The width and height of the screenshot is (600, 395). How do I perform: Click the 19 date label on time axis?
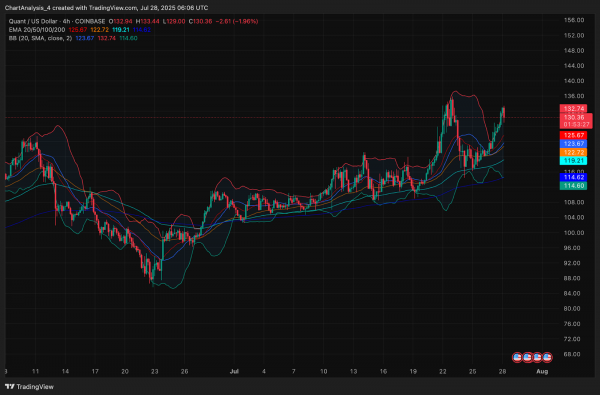(413, 371)
